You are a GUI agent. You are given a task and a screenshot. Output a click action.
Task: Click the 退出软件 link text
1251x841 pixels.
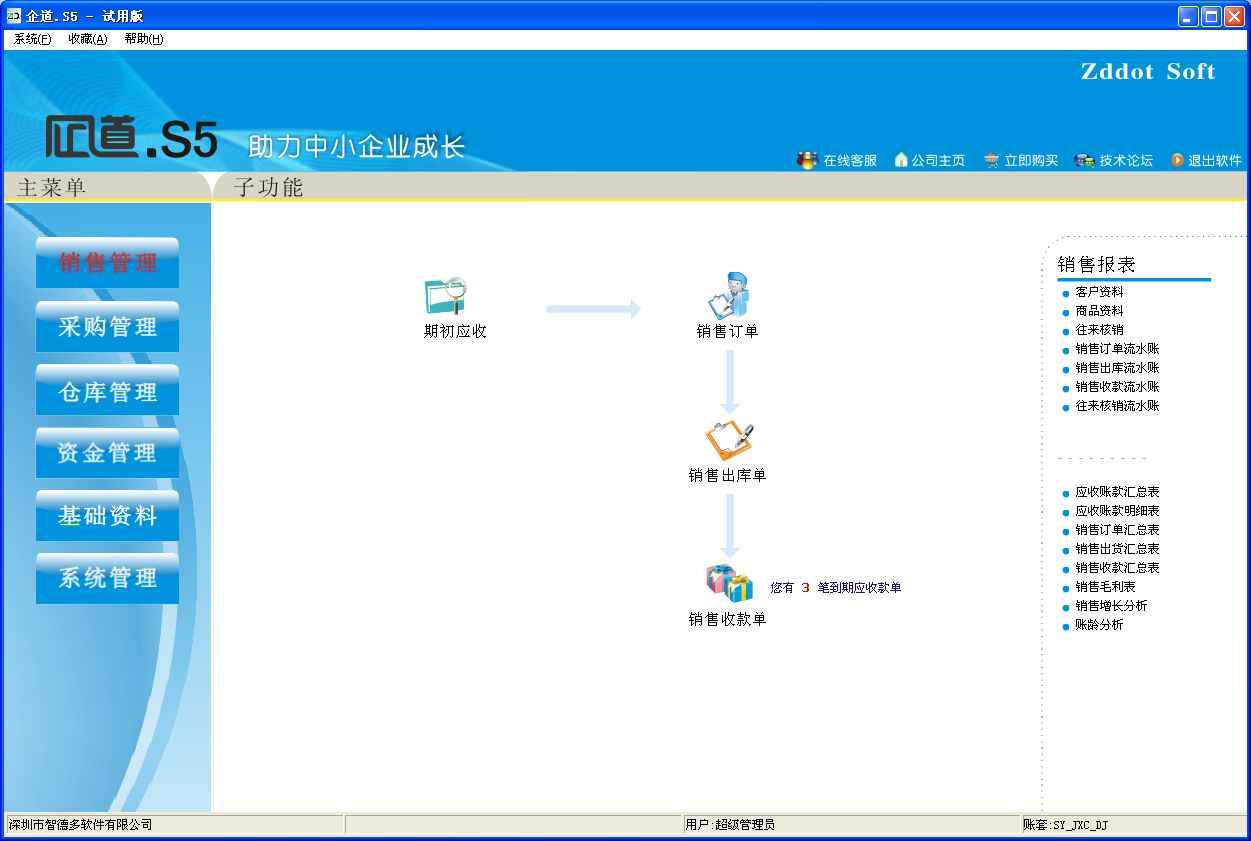point(1215,160)
